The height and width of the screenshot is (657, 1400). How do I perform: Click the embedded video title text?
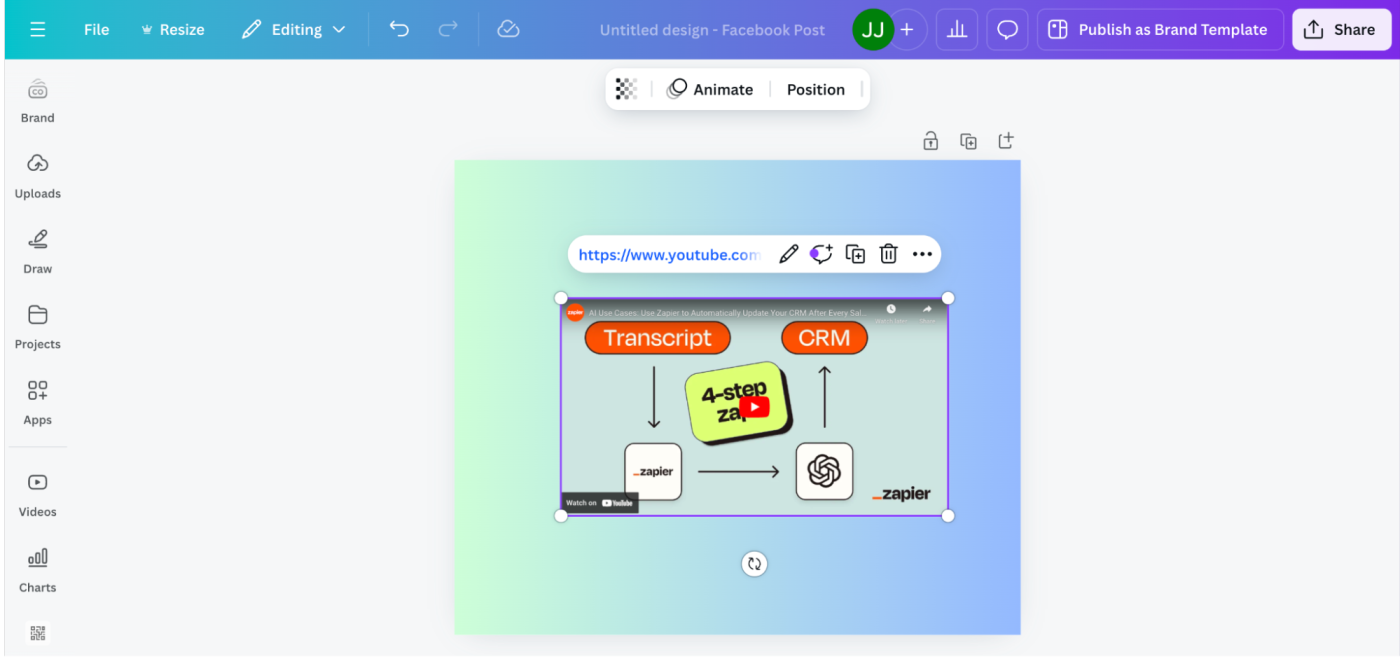point(727,313)
